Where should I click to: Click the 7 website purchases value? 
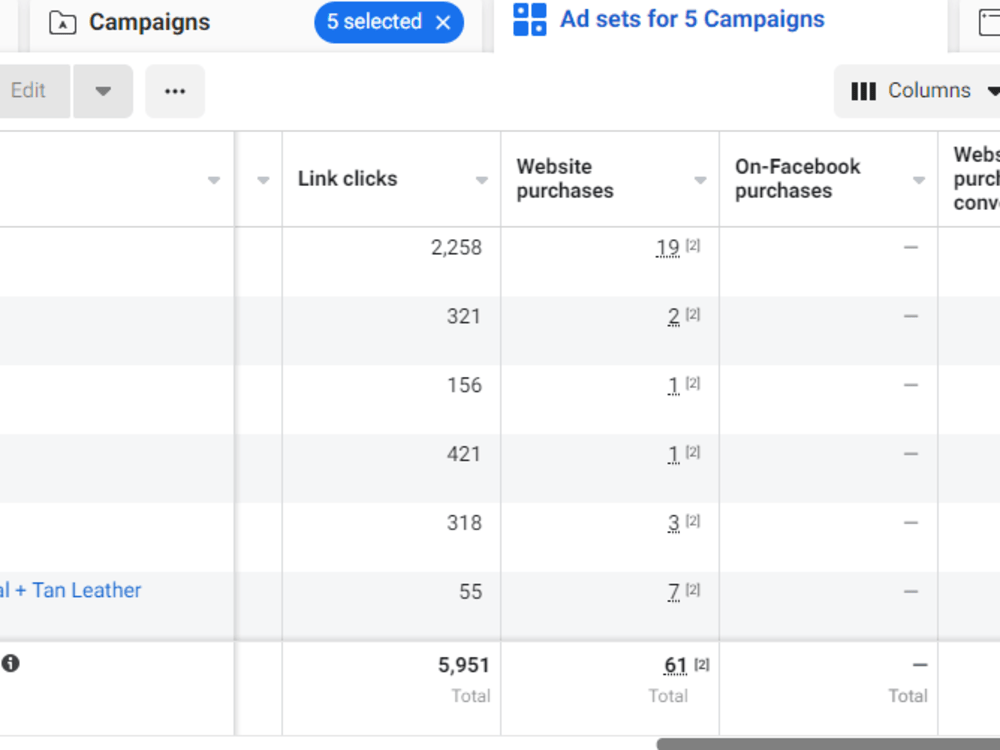coord(673,592)
